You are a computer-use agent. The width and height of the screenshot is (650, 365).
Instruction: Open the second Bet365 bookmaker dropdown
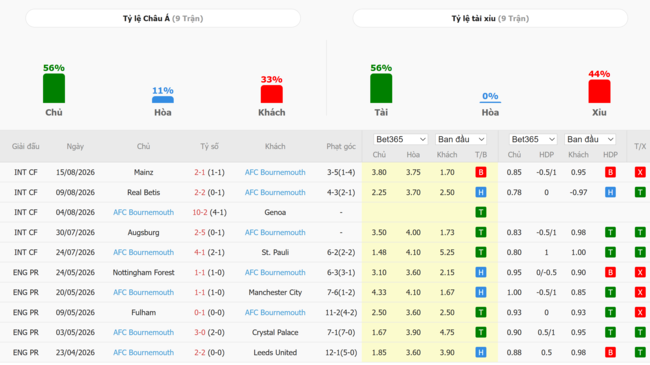coord(533,139)
